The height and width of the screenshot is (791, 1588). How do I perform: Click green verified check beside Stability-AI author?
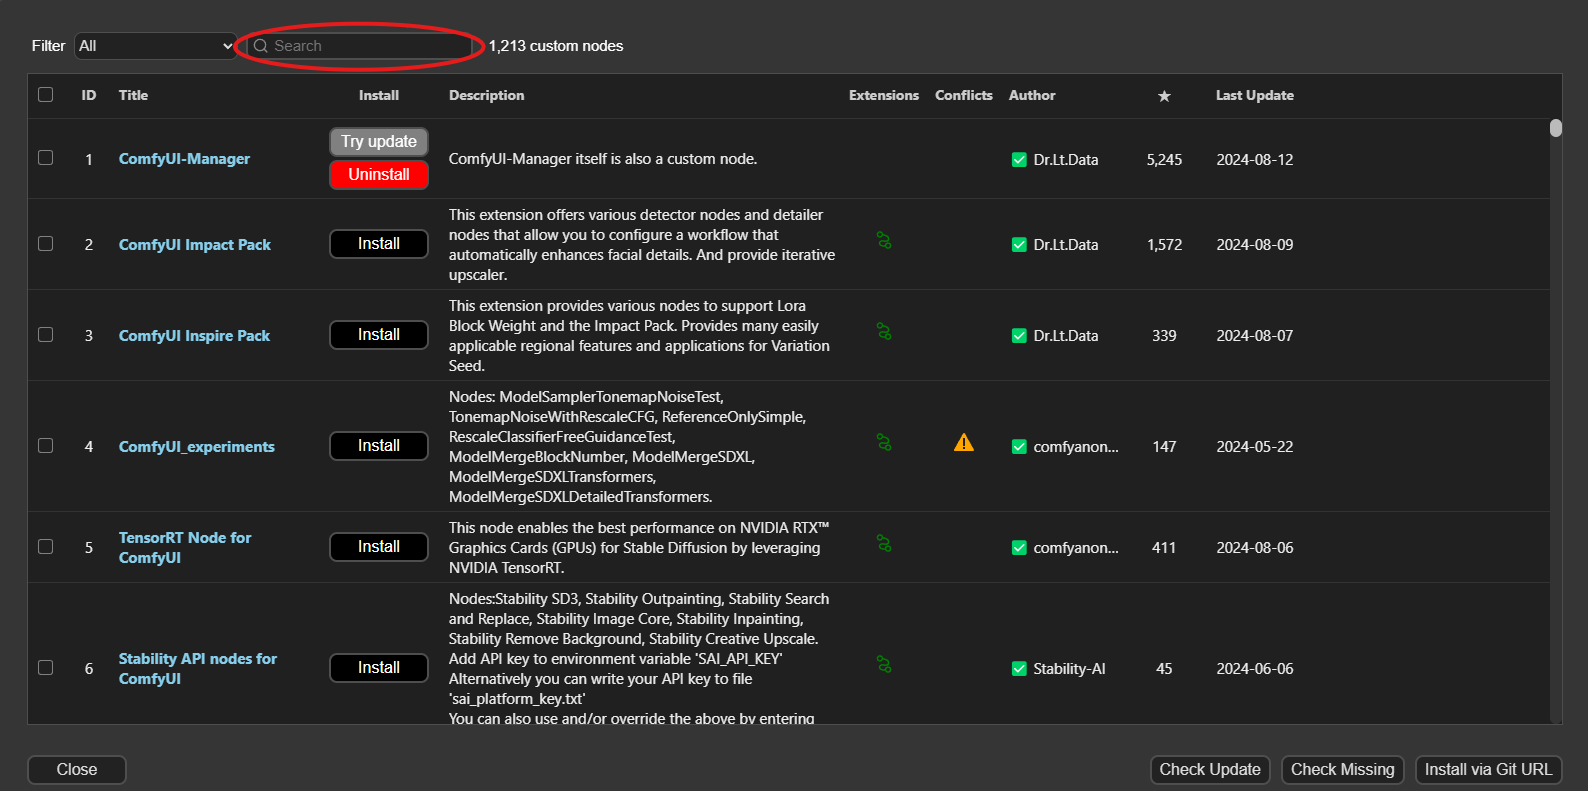coord(1019,669)
